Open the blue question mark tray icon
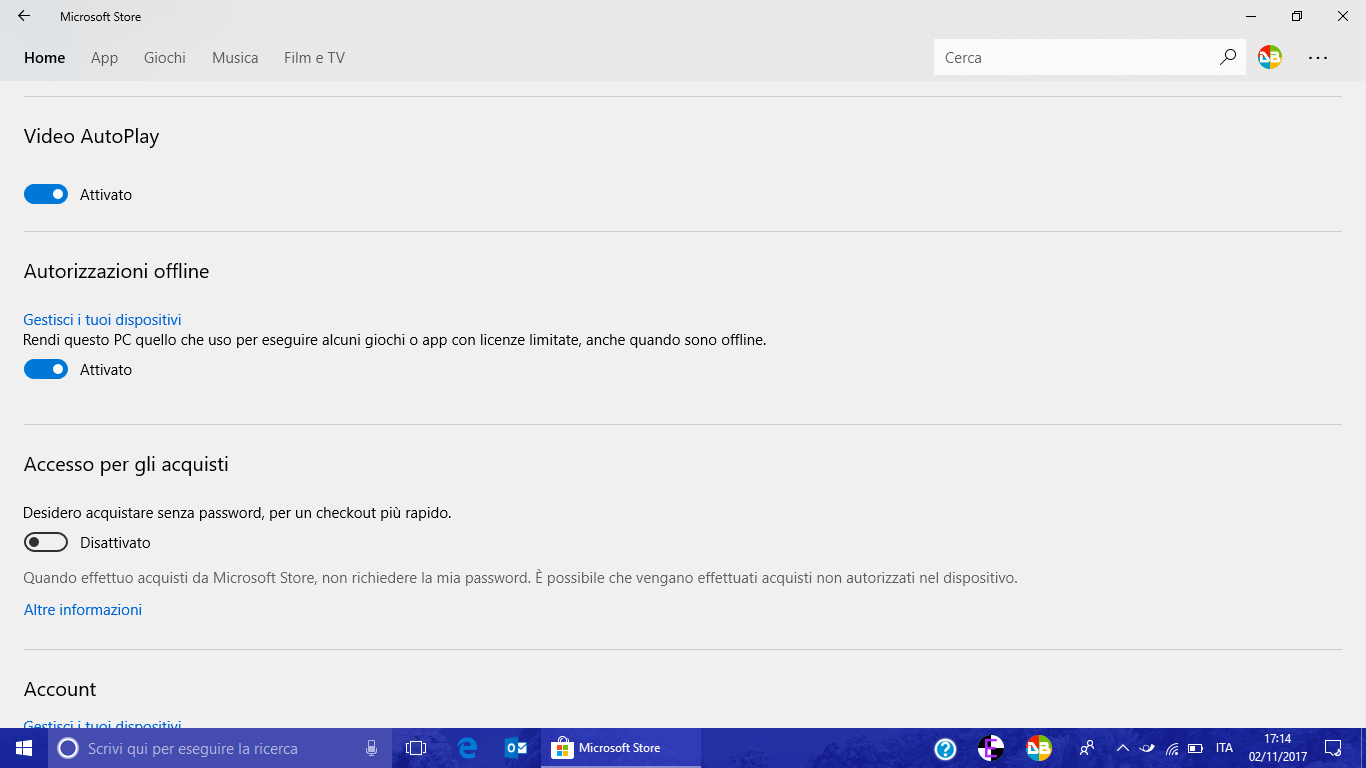Image resolution: width=1366 pixels, height=768 pixels. 945,748
